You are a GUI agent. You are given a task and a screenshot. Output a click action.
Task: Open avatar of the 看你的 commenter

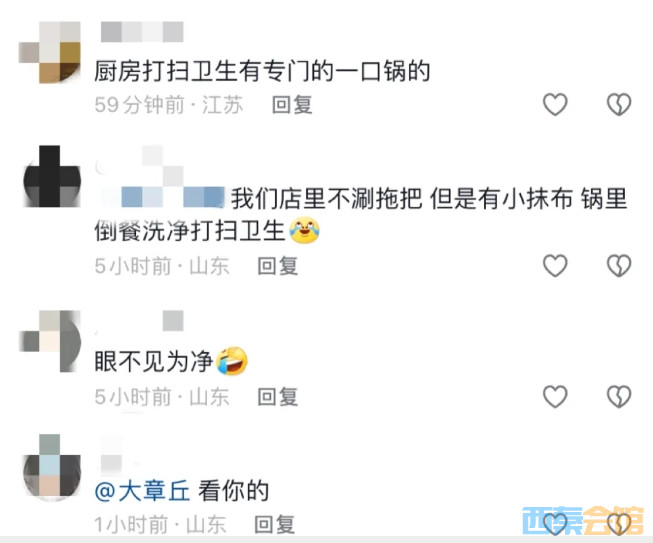point(52,466)
